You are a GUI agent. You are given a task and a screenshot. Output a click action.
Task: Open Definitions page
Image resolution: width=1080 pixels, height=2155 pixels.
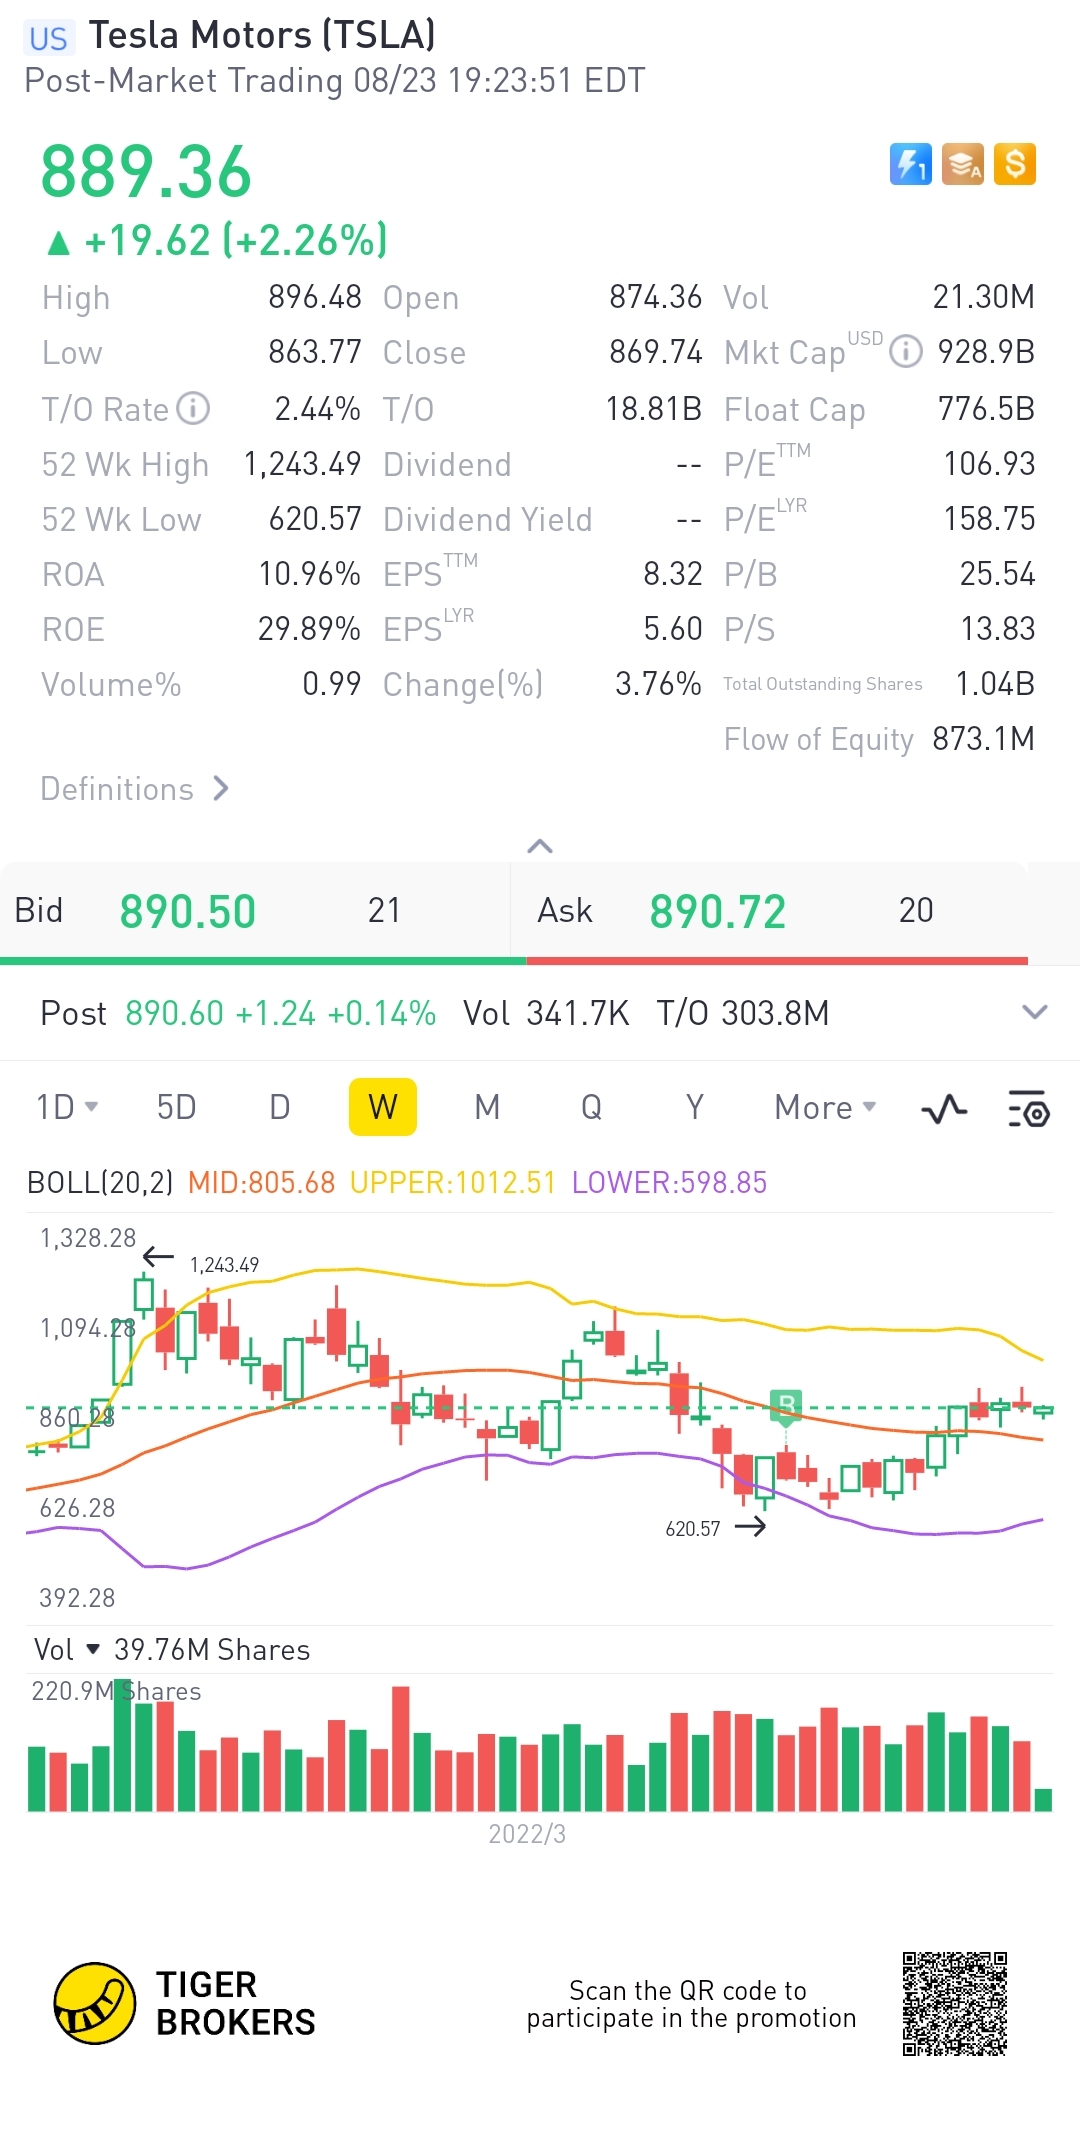point(135,789)
